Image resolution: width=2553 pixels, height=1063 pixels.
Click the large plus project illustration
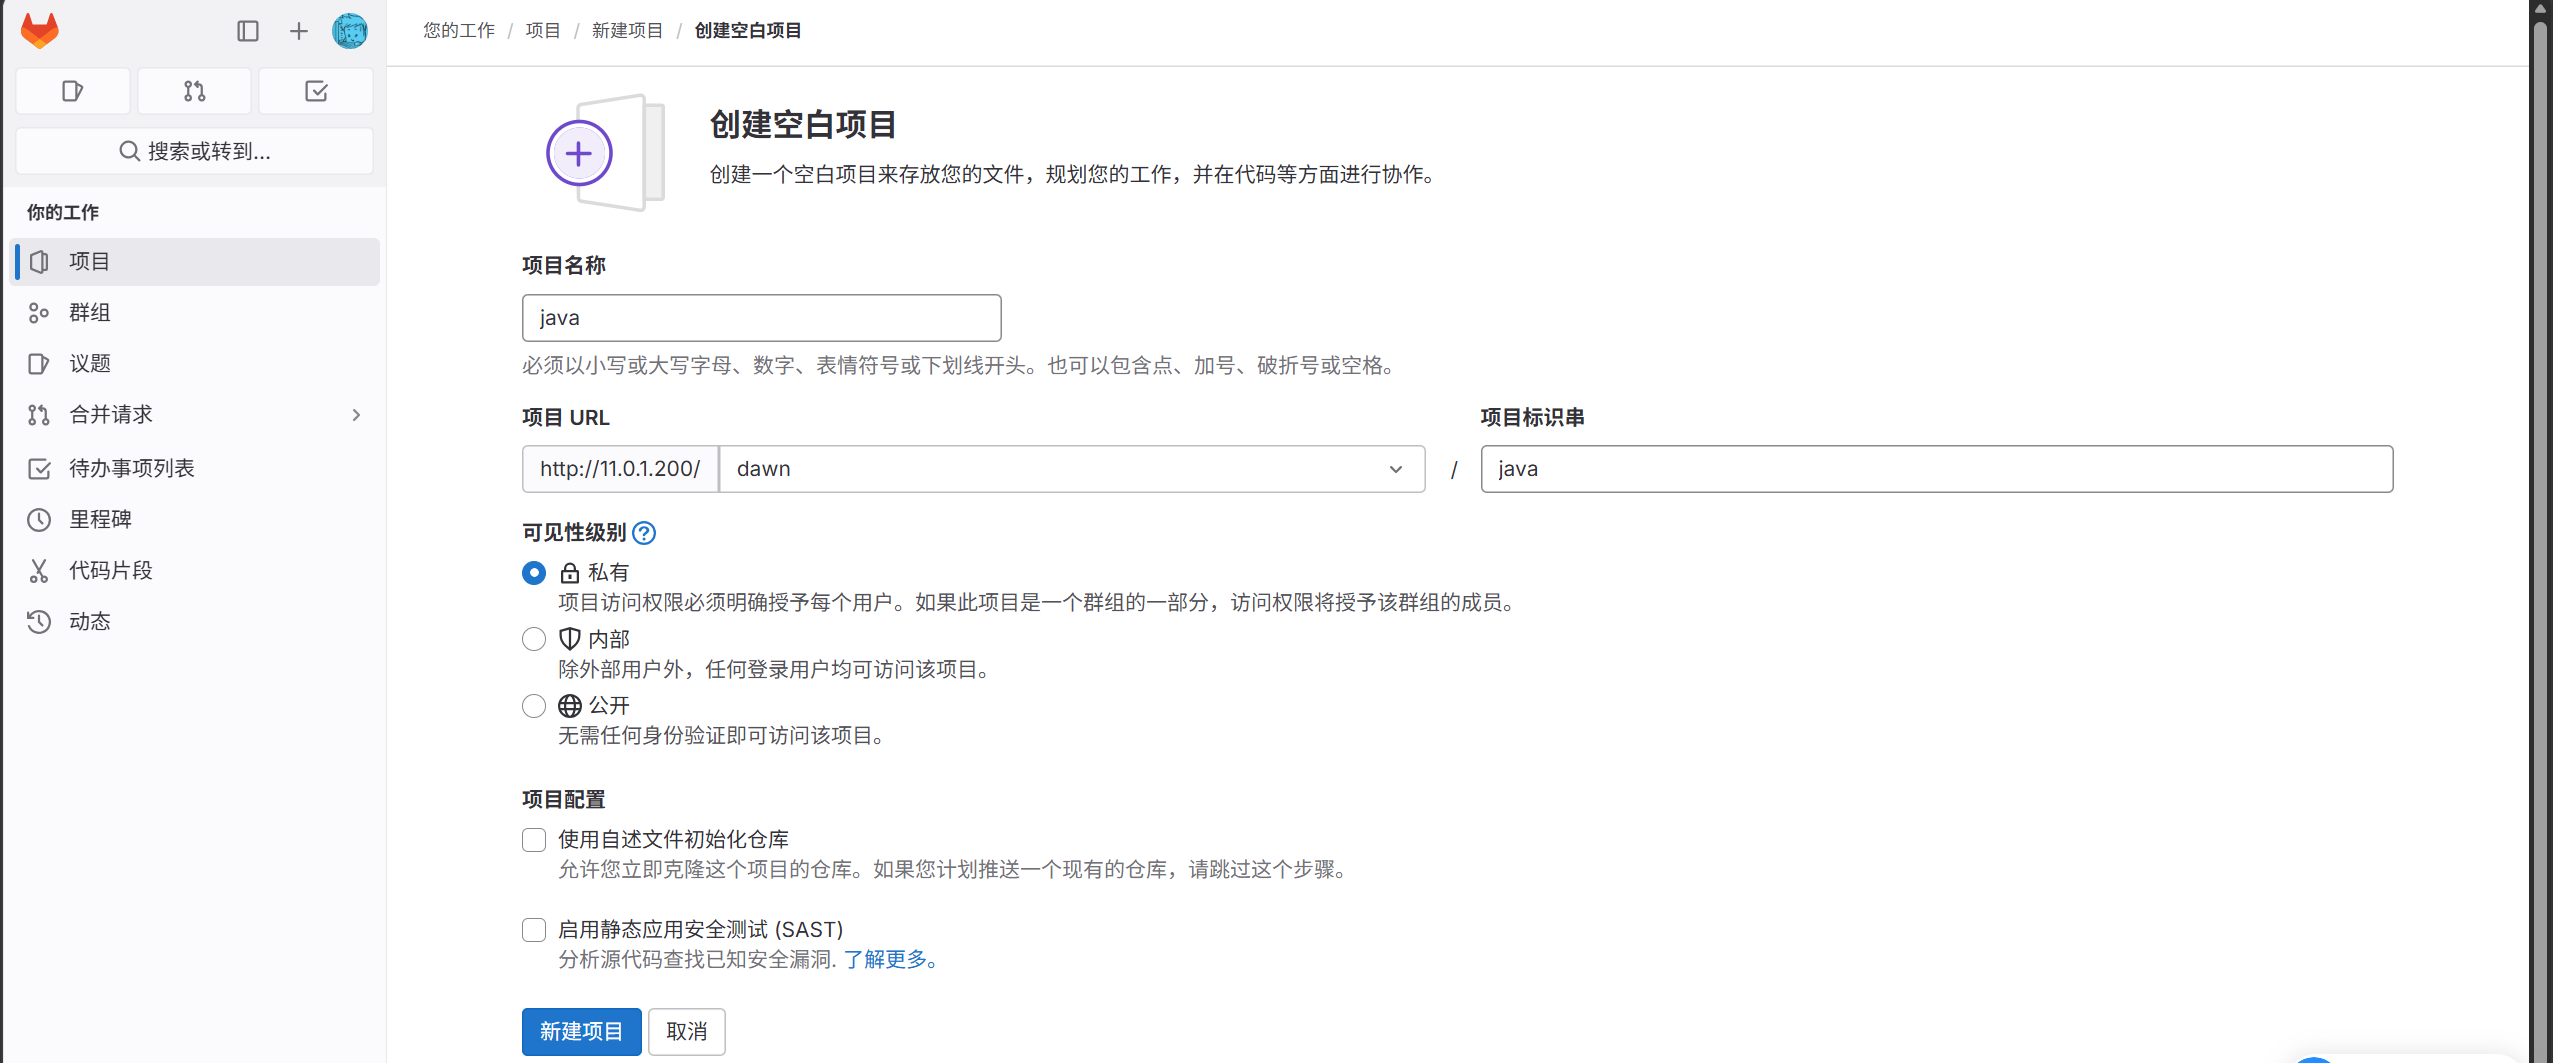604,153
